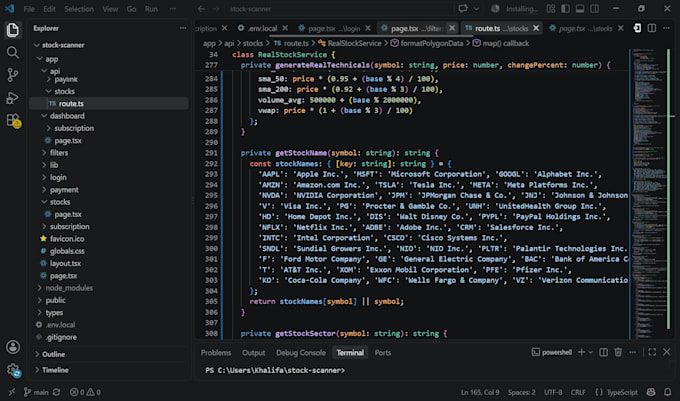Screen dimensions: 680x401
Task: Open the terminal launch profile dropdown
Action: click(590, 352)
